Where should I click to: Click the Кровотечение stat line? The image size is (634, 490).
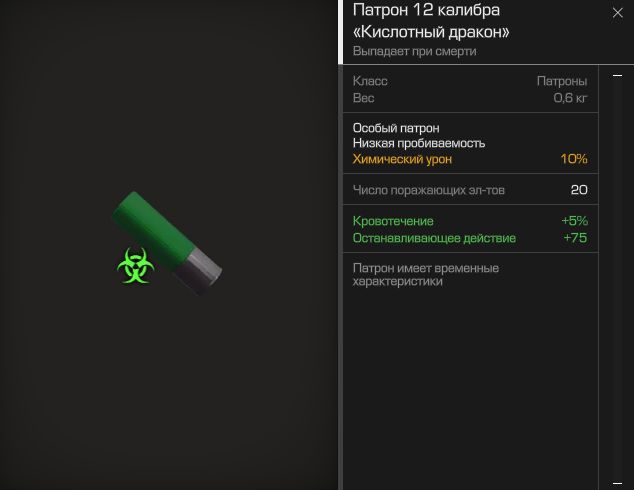pyautogui.click(x=470, y=221)
